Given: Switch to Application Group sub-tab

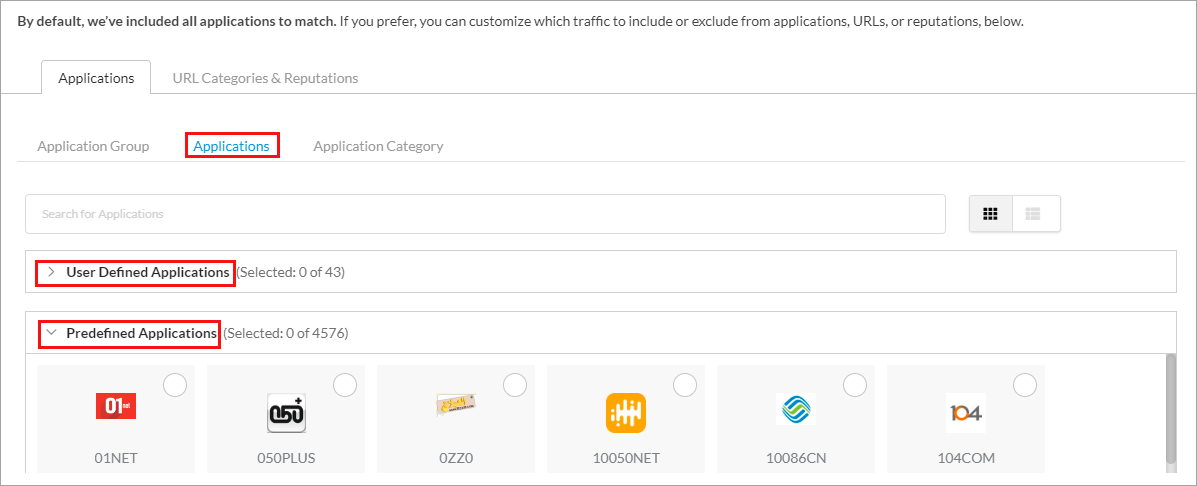Looking at the screenshot, I should coord(93,146).
